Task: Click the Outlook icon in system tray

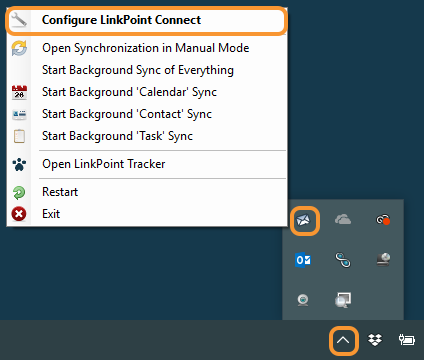Action: 303,260
